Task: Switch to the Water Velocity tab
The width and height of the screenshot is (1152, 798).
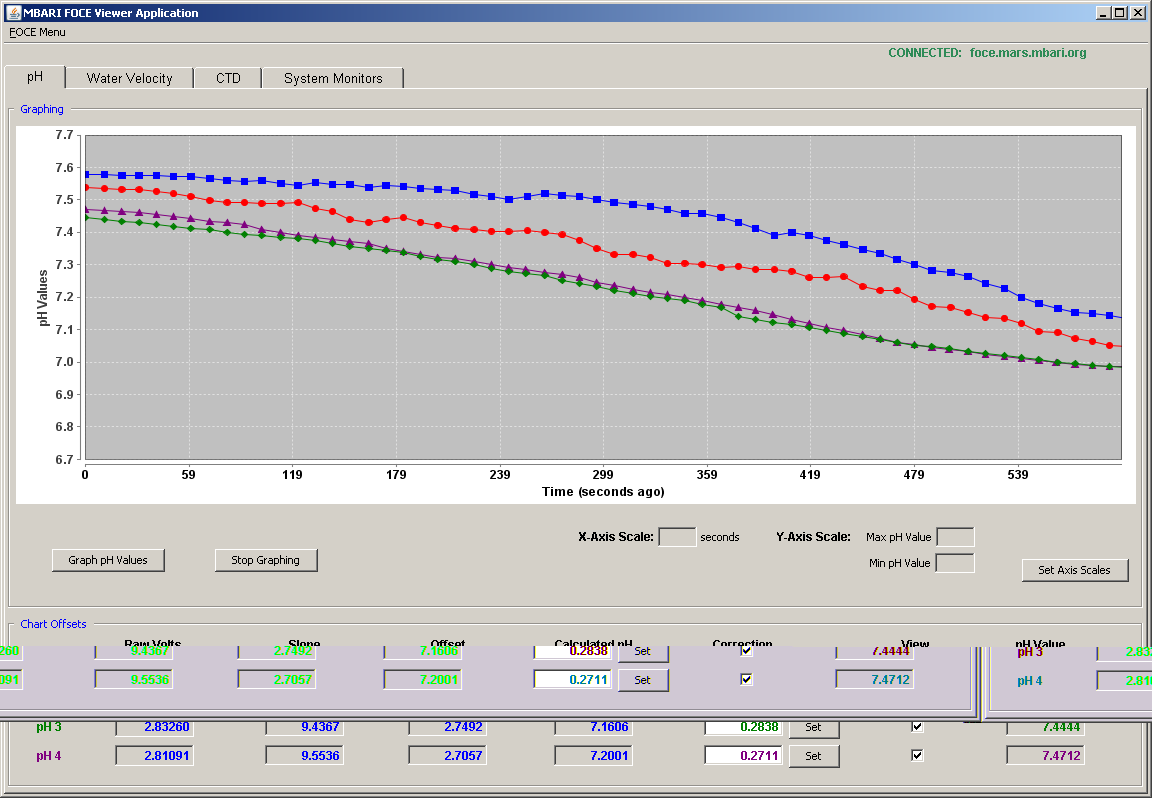Action: pyautogui.click(x=129, y=79)
